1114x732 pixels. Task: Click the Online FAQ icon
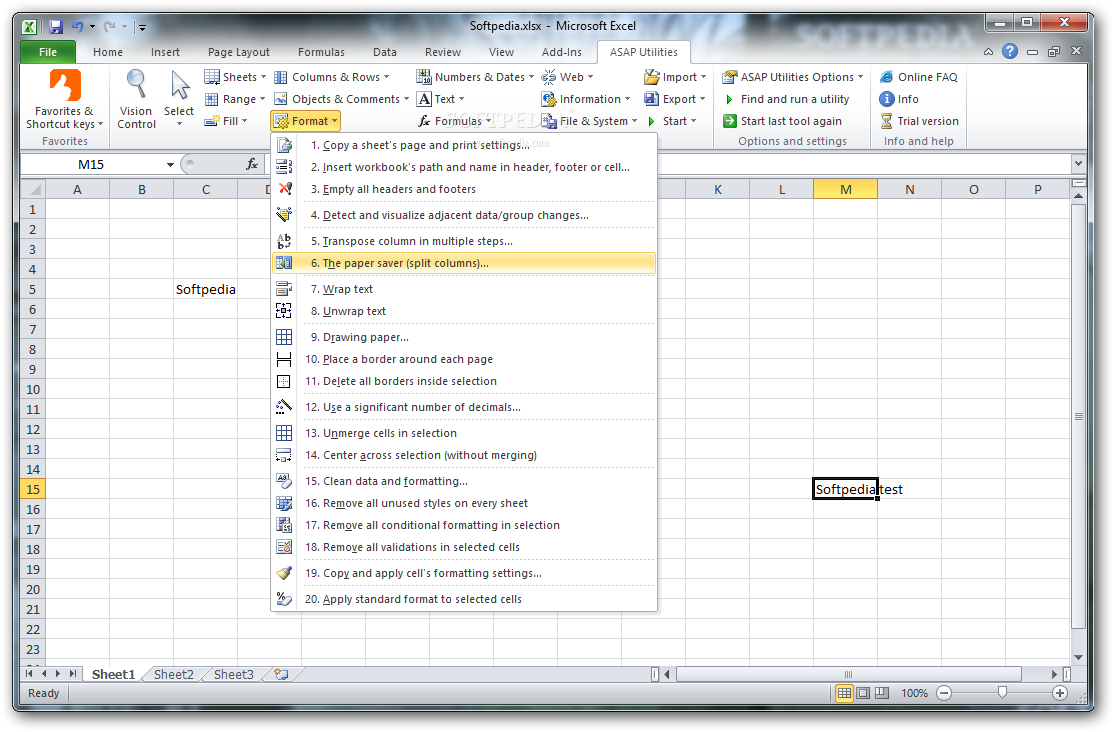[887, 77]
